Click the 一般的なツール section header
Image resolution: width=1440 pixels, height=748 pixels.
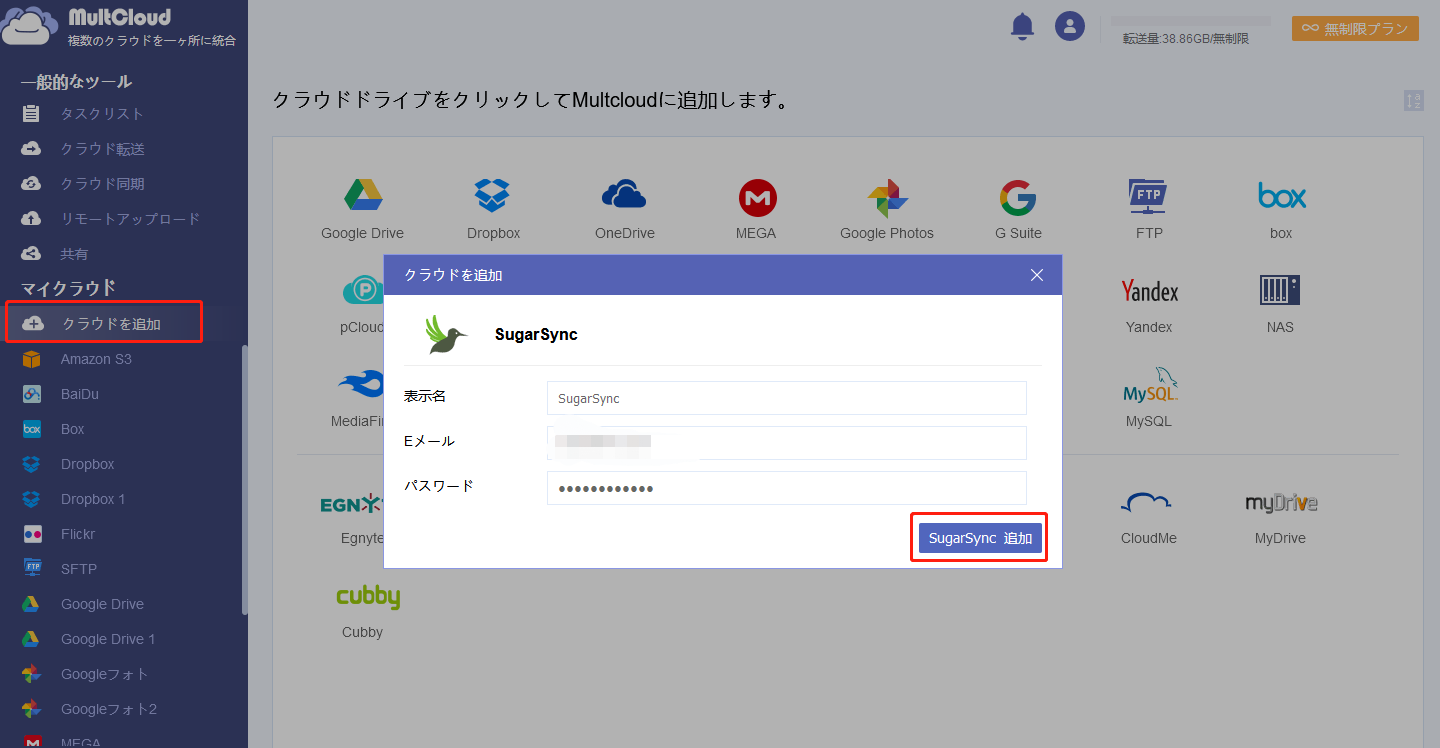click(77, 81)
